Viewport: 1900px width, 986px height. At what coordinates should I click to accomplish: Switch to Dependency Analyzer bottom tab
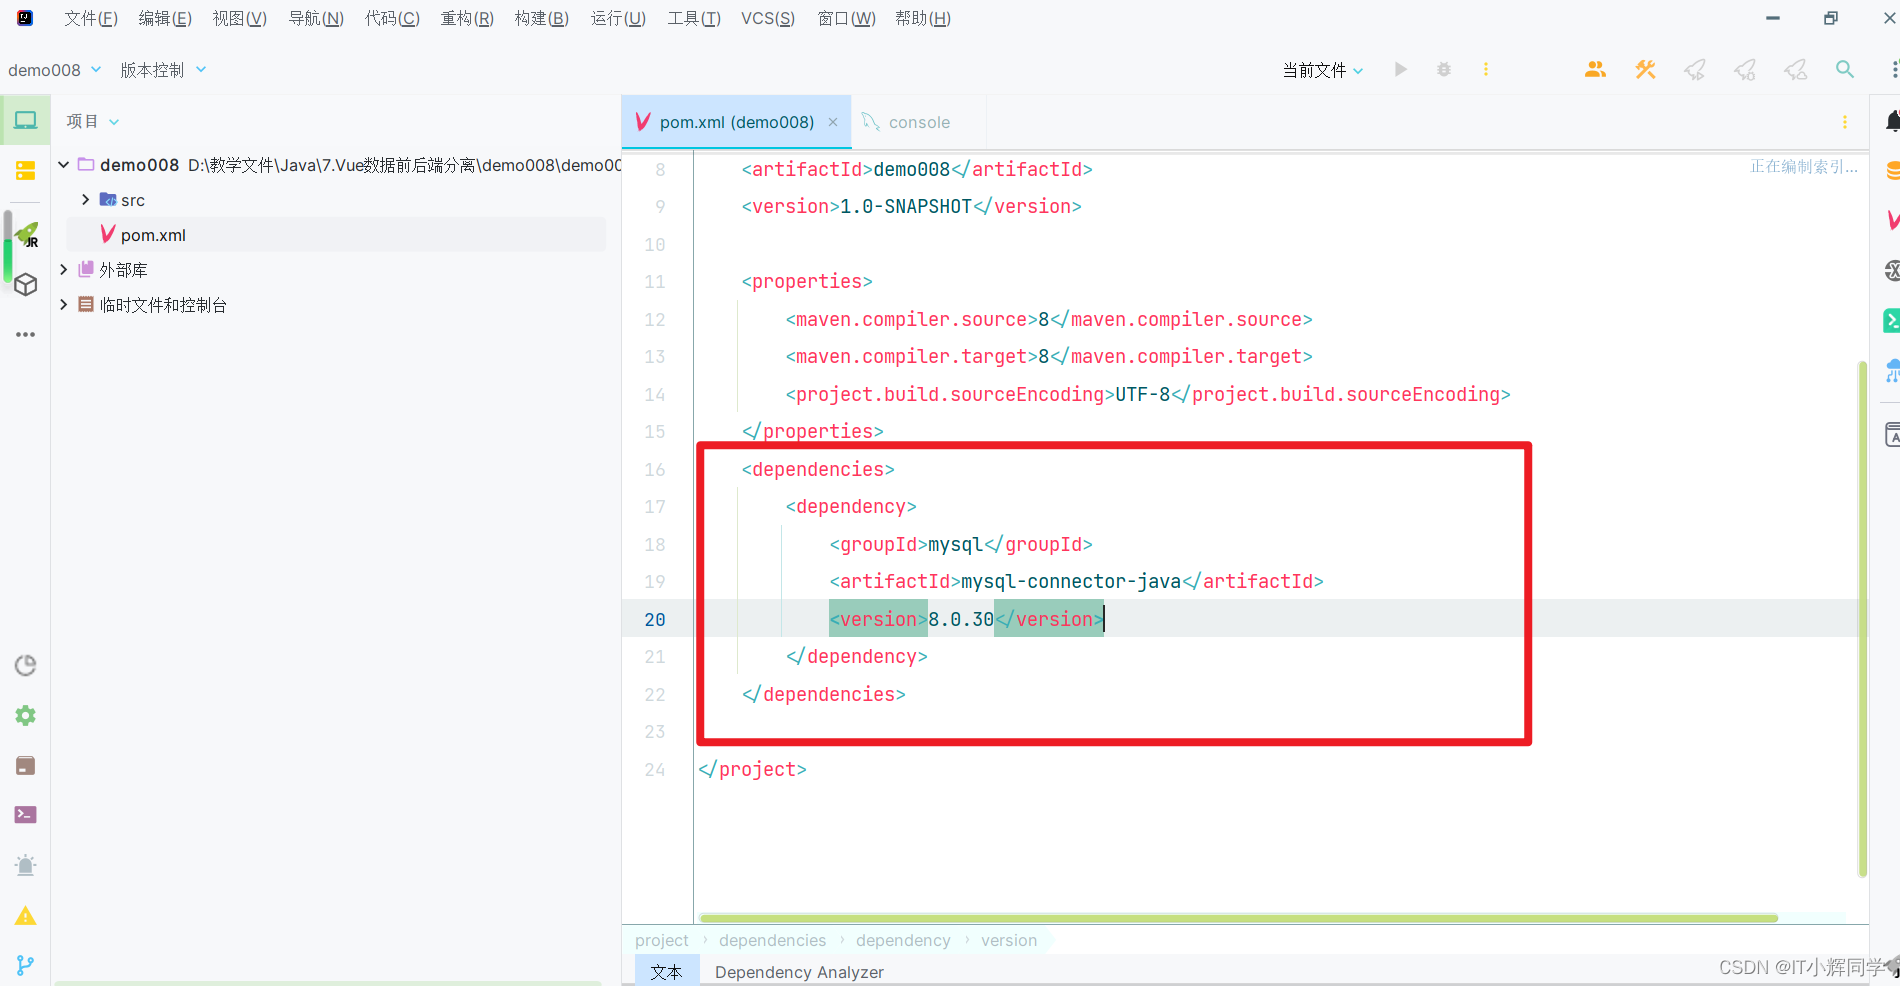[799, 971]
